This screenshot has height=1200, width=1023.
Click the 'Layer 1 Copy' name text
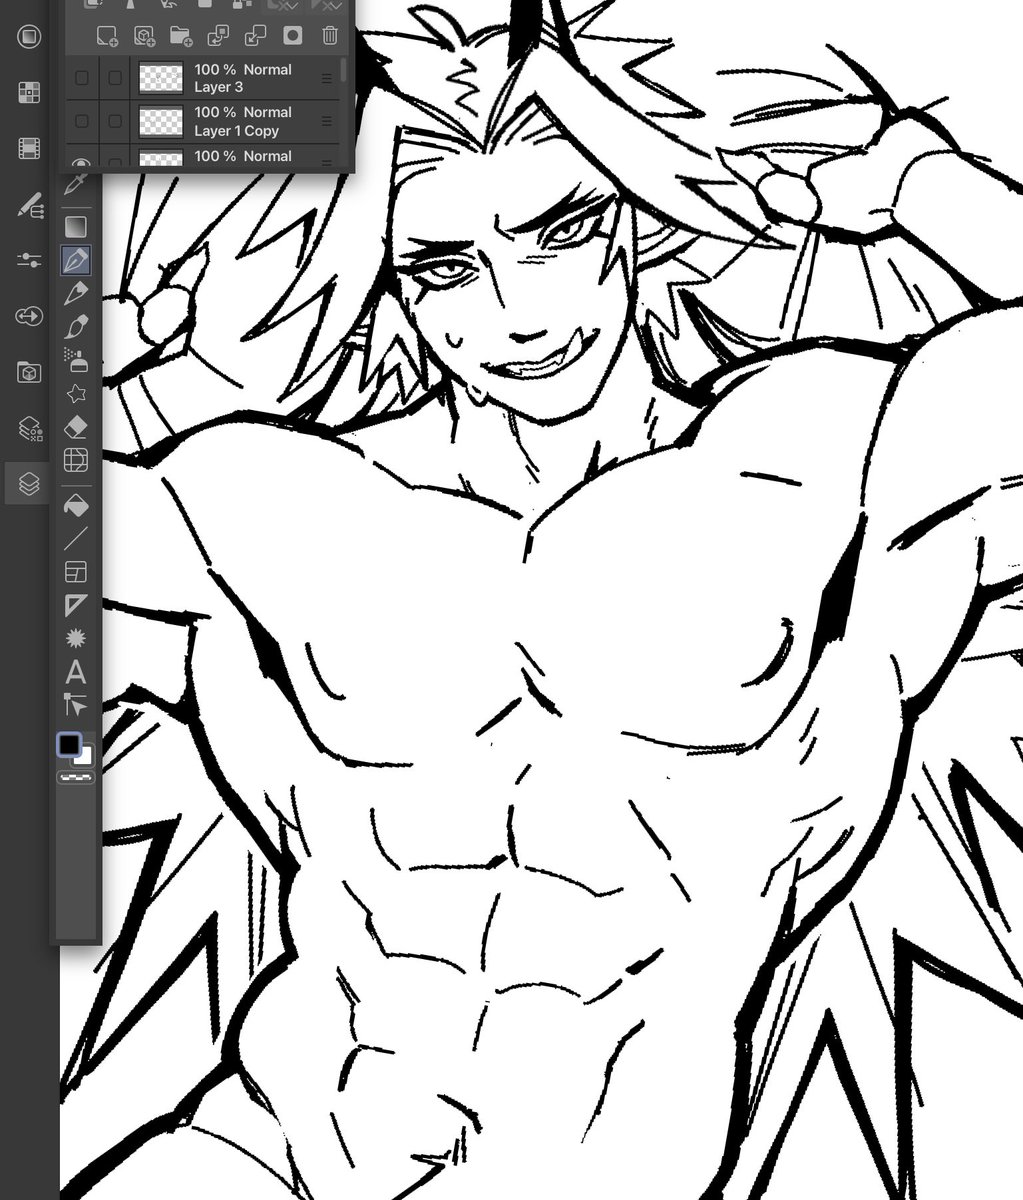(236, 131)
